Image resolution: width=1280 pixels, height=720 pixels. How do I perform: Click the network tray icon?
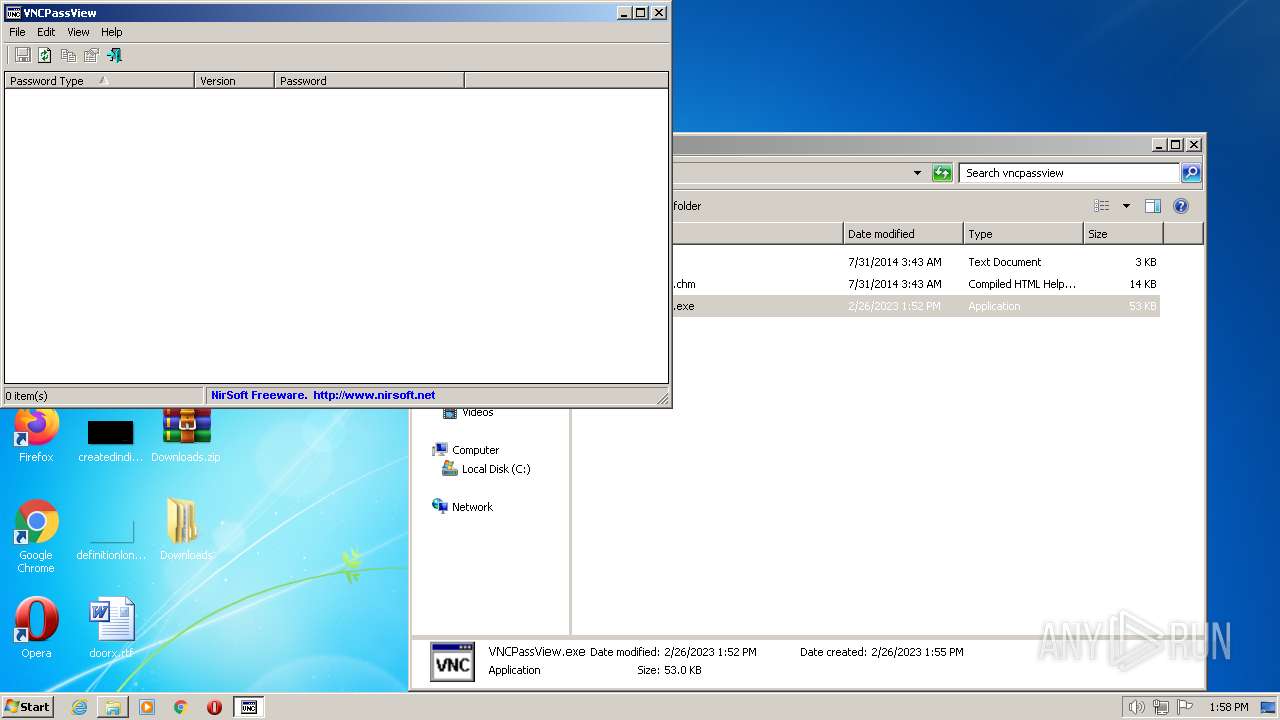[x=1161, y=707]
